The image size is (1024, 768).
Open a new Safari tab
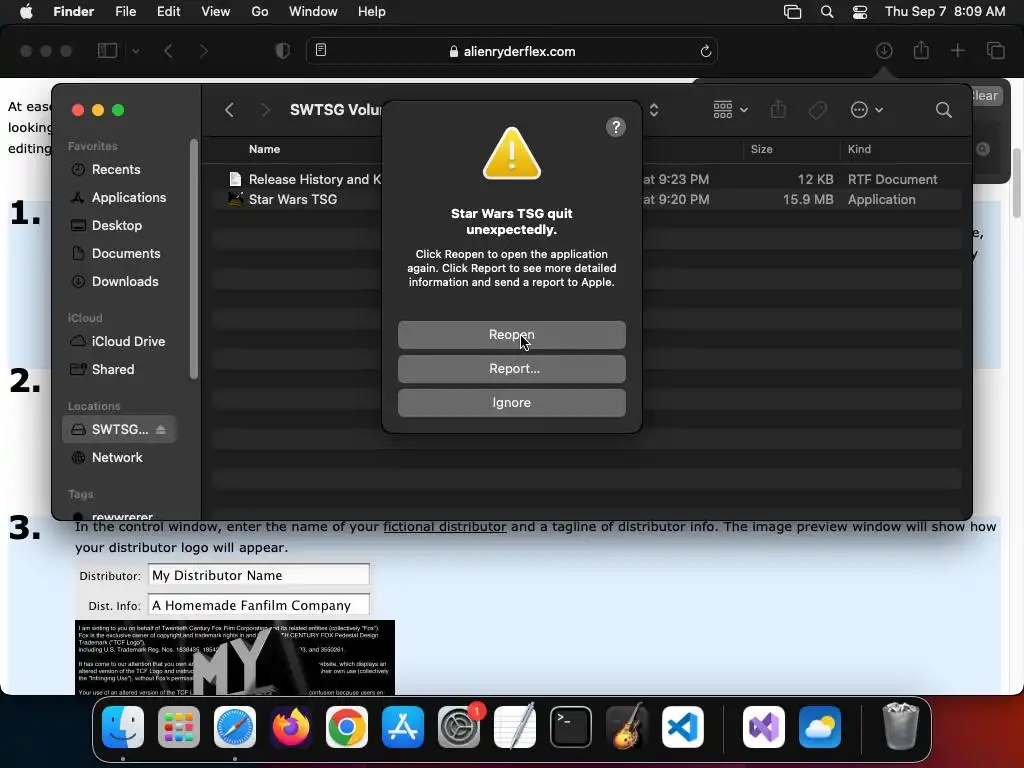[x=957, y=50]
